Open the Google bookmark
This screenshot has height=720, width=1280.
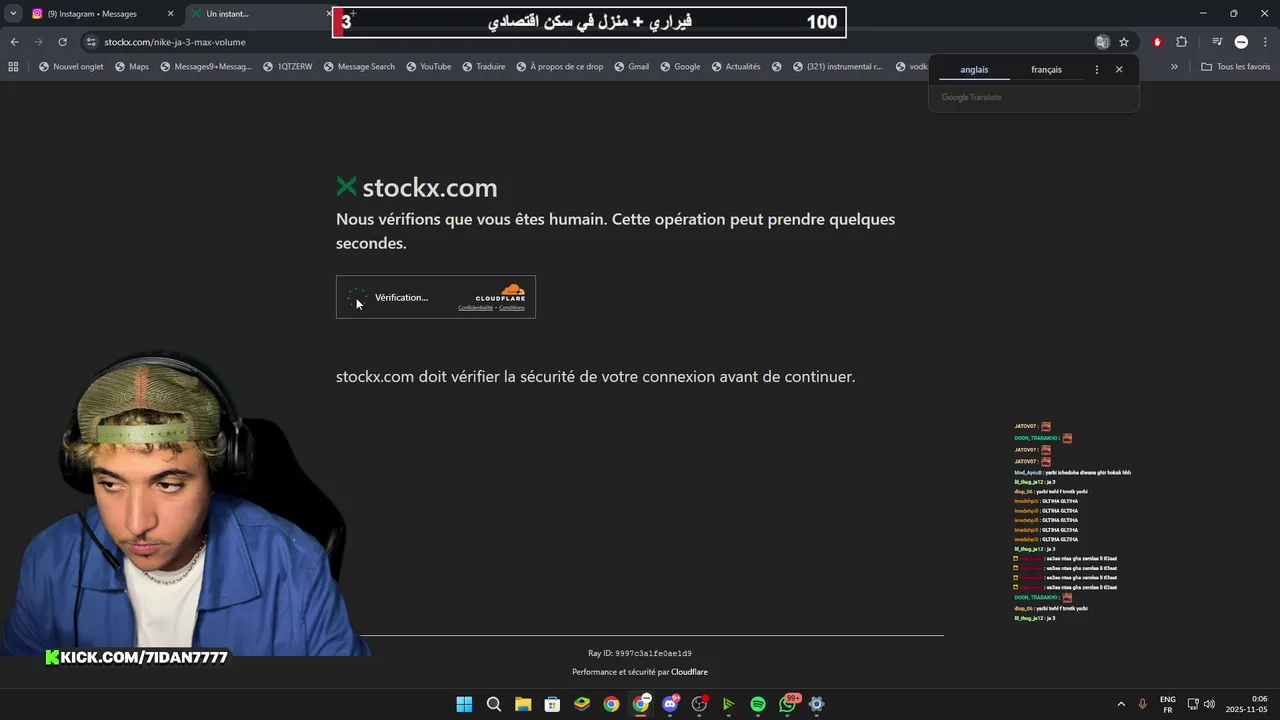tap(680, 67)
